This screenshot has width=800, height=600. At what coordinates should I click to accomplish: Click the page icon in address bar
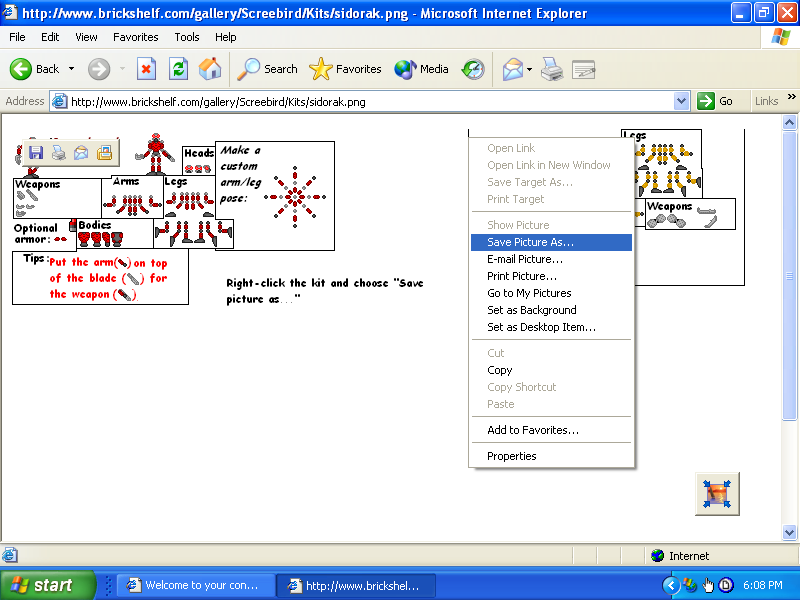(60, 101)
